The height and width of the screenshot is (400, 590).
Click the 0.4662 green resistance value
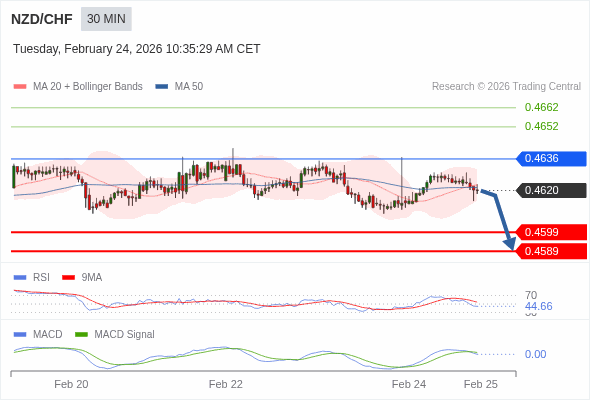pos(541,108)
